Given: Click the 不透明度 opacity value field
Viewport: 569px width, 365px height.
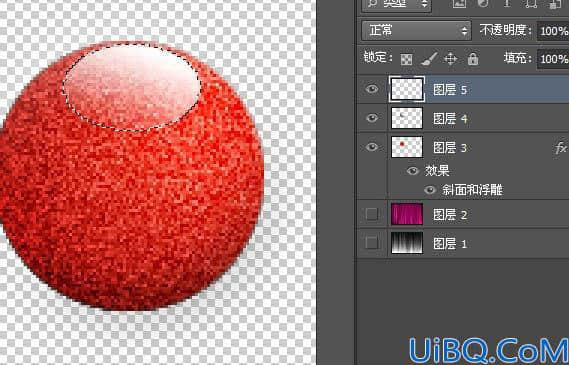Looking at the screenshot, I should (x=553, y=30).
